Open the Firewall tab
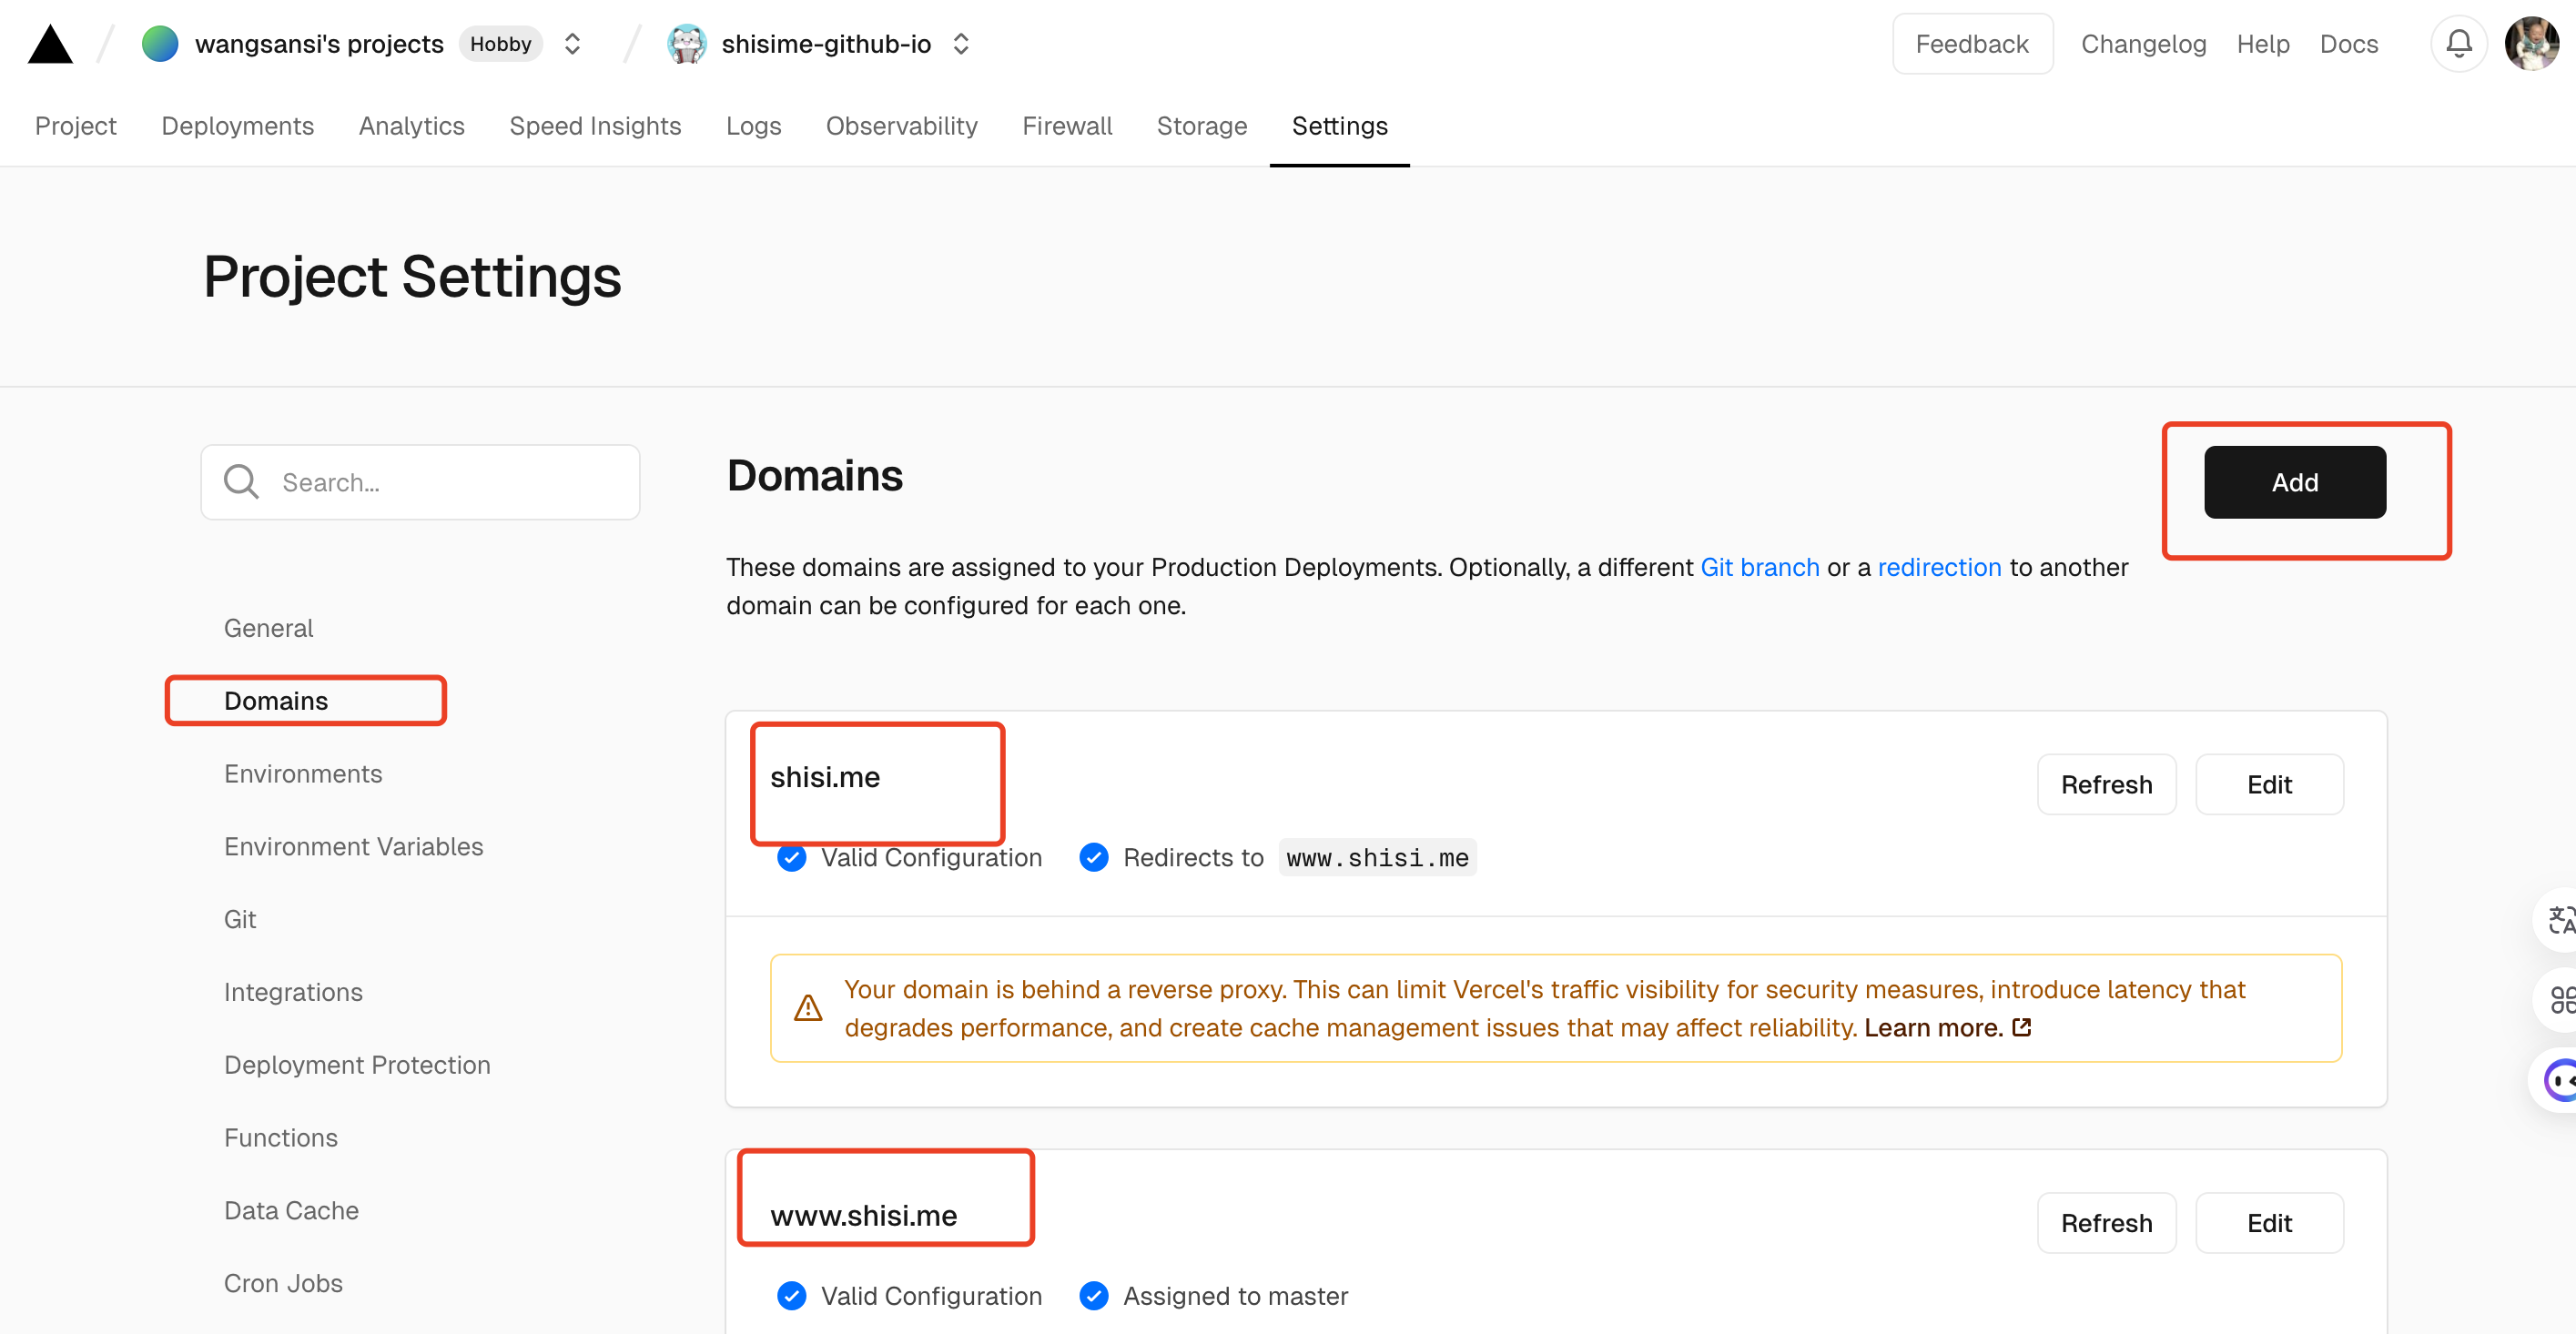Screen dimensions: 2576x1334 point(1067,126)
